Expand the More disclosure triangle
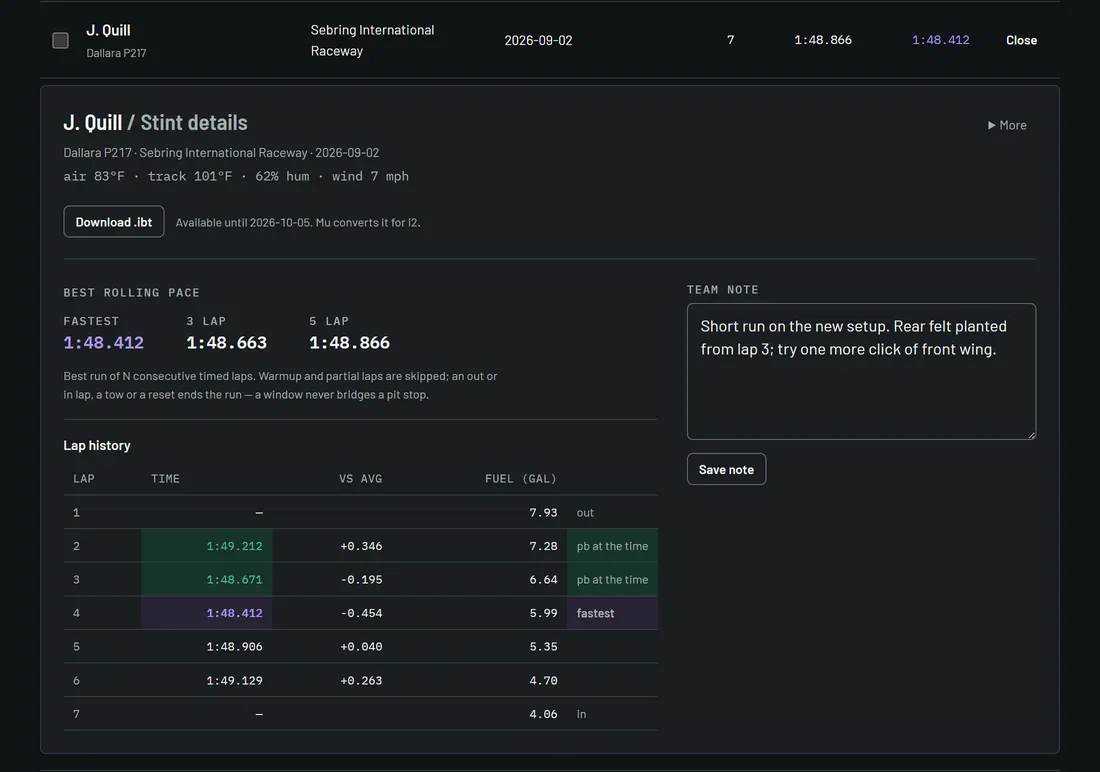This screenshot has height=772, width=1100. tap(1007, 125)
